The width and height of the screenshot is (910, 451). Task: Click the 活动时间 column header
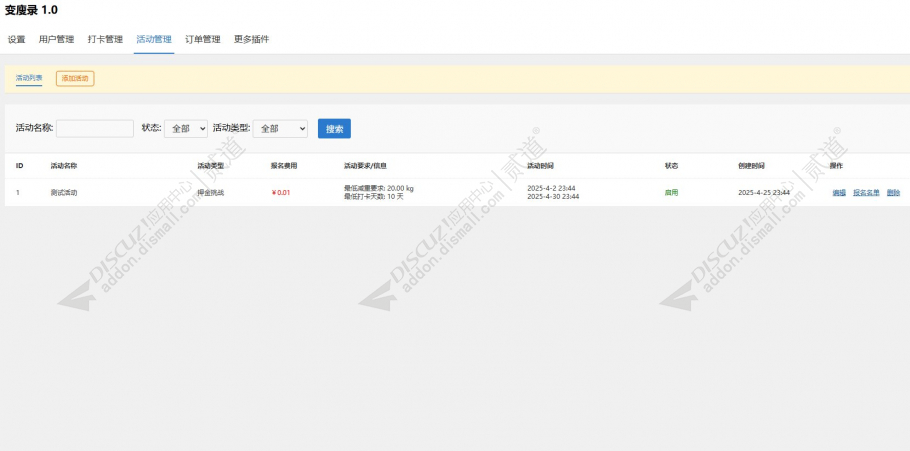540,166
